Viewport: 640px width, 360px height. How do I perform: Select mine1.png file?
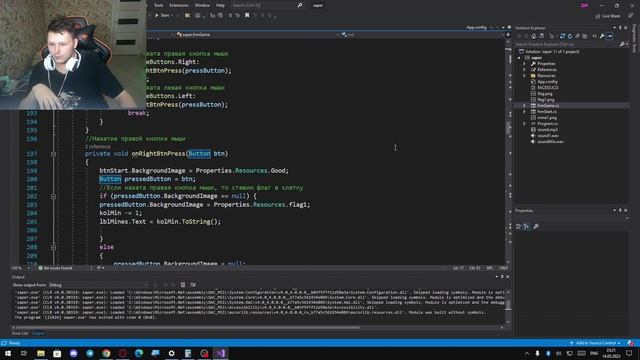[x=547, y=118]
